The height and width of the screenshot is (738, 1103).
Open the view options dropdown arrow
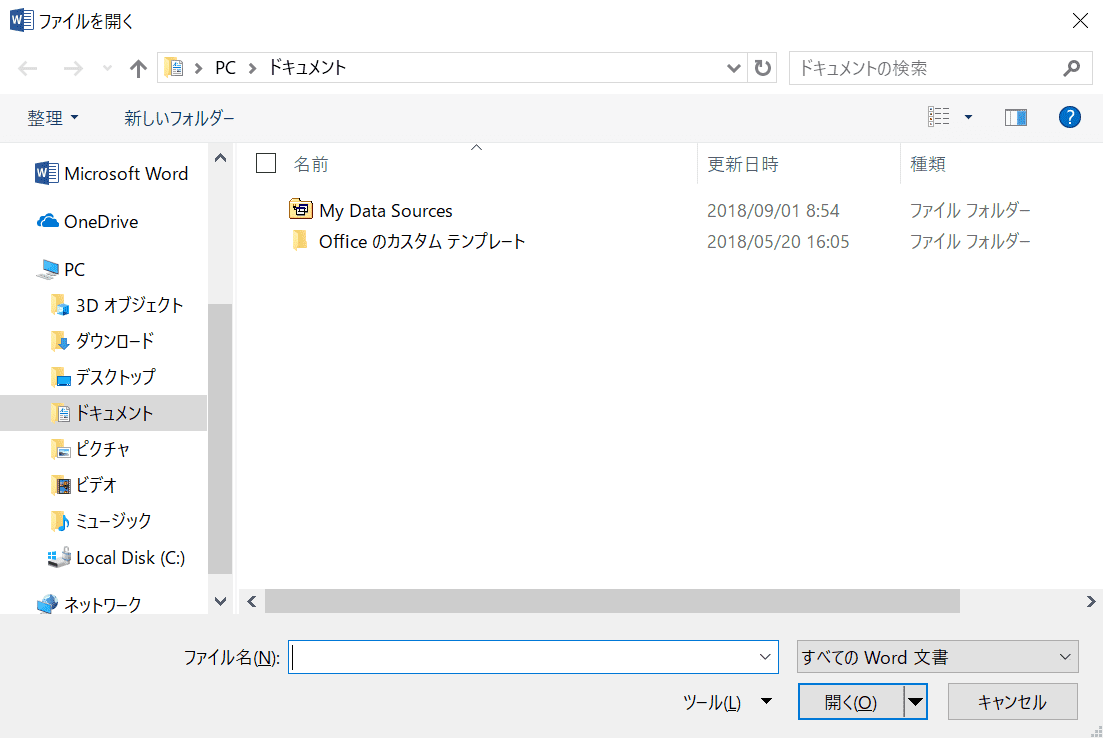[x=968, y=117]
